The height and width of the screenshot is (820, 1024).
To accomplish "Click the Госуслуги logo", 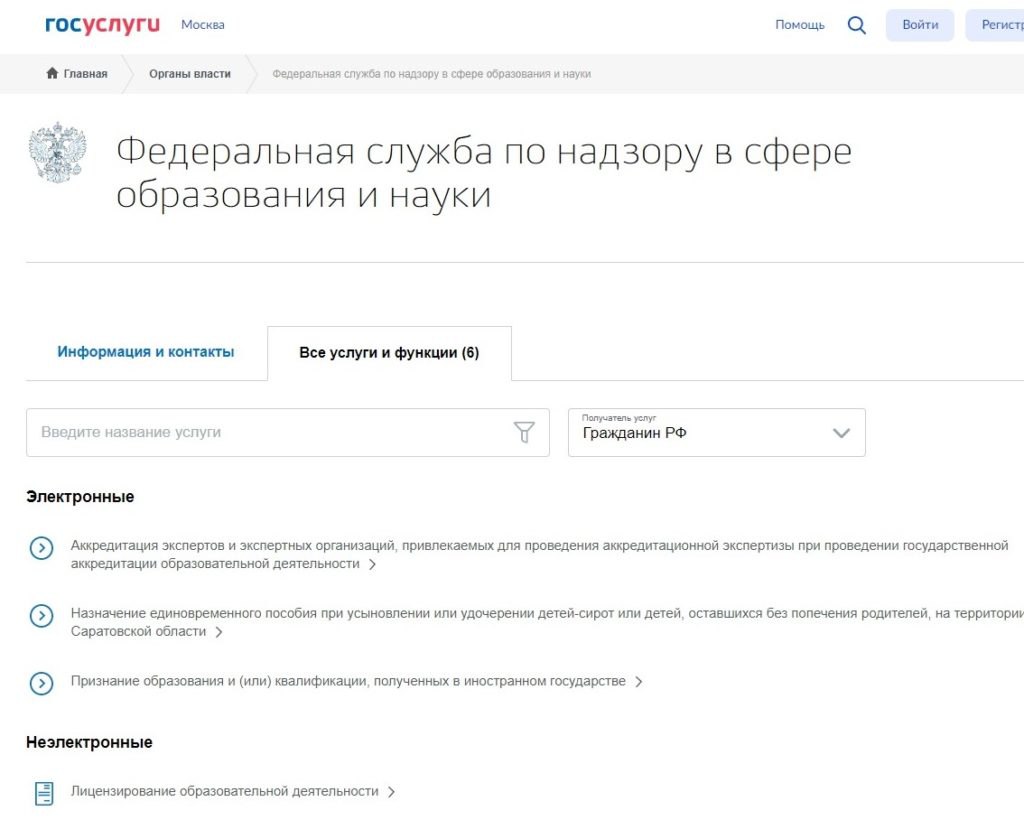I will pos(102,25).
